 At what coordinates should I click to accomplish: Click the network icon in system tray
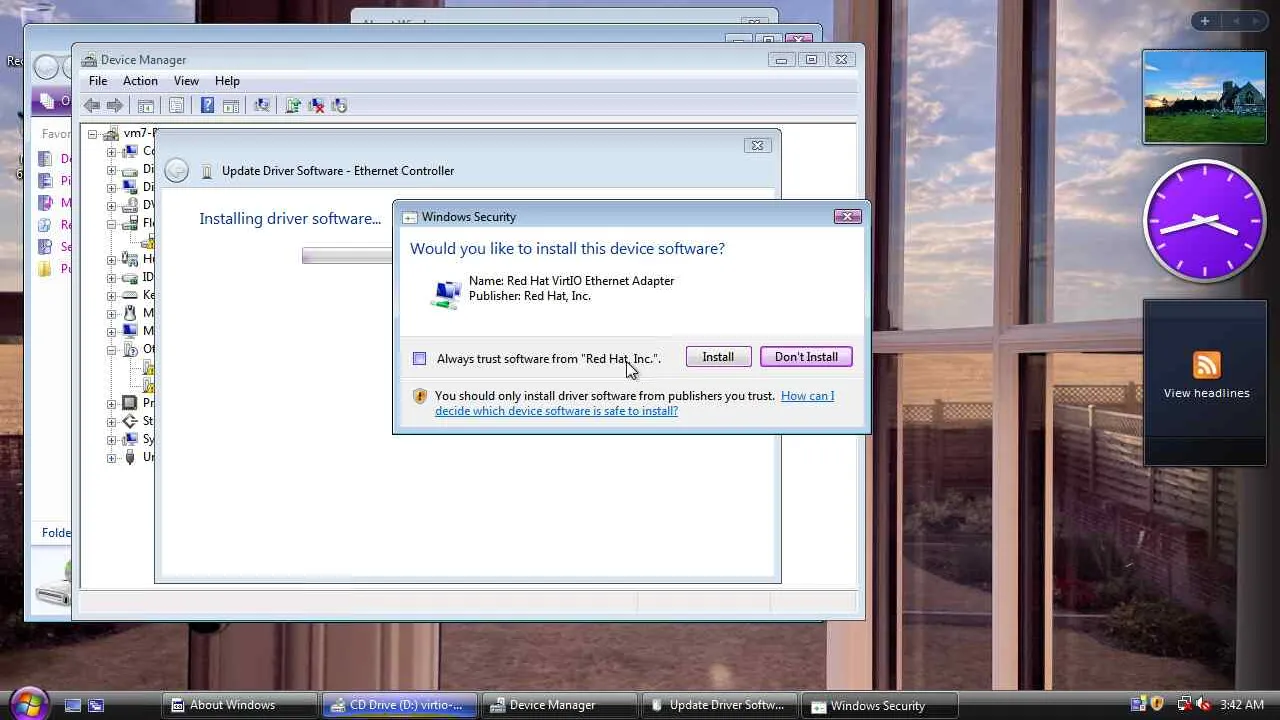pos(1183,705)
